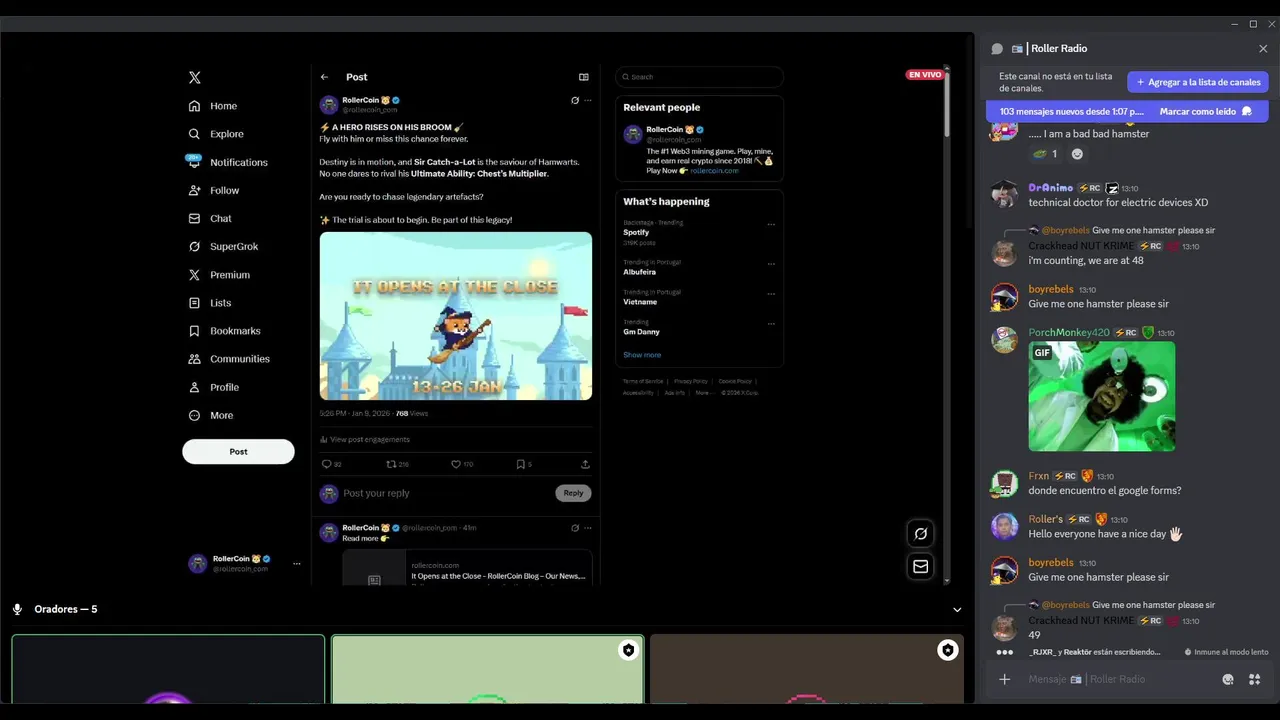
Task: Open the Follow page in sidebar
Action: pyautogui.click(x=214, y=190)
